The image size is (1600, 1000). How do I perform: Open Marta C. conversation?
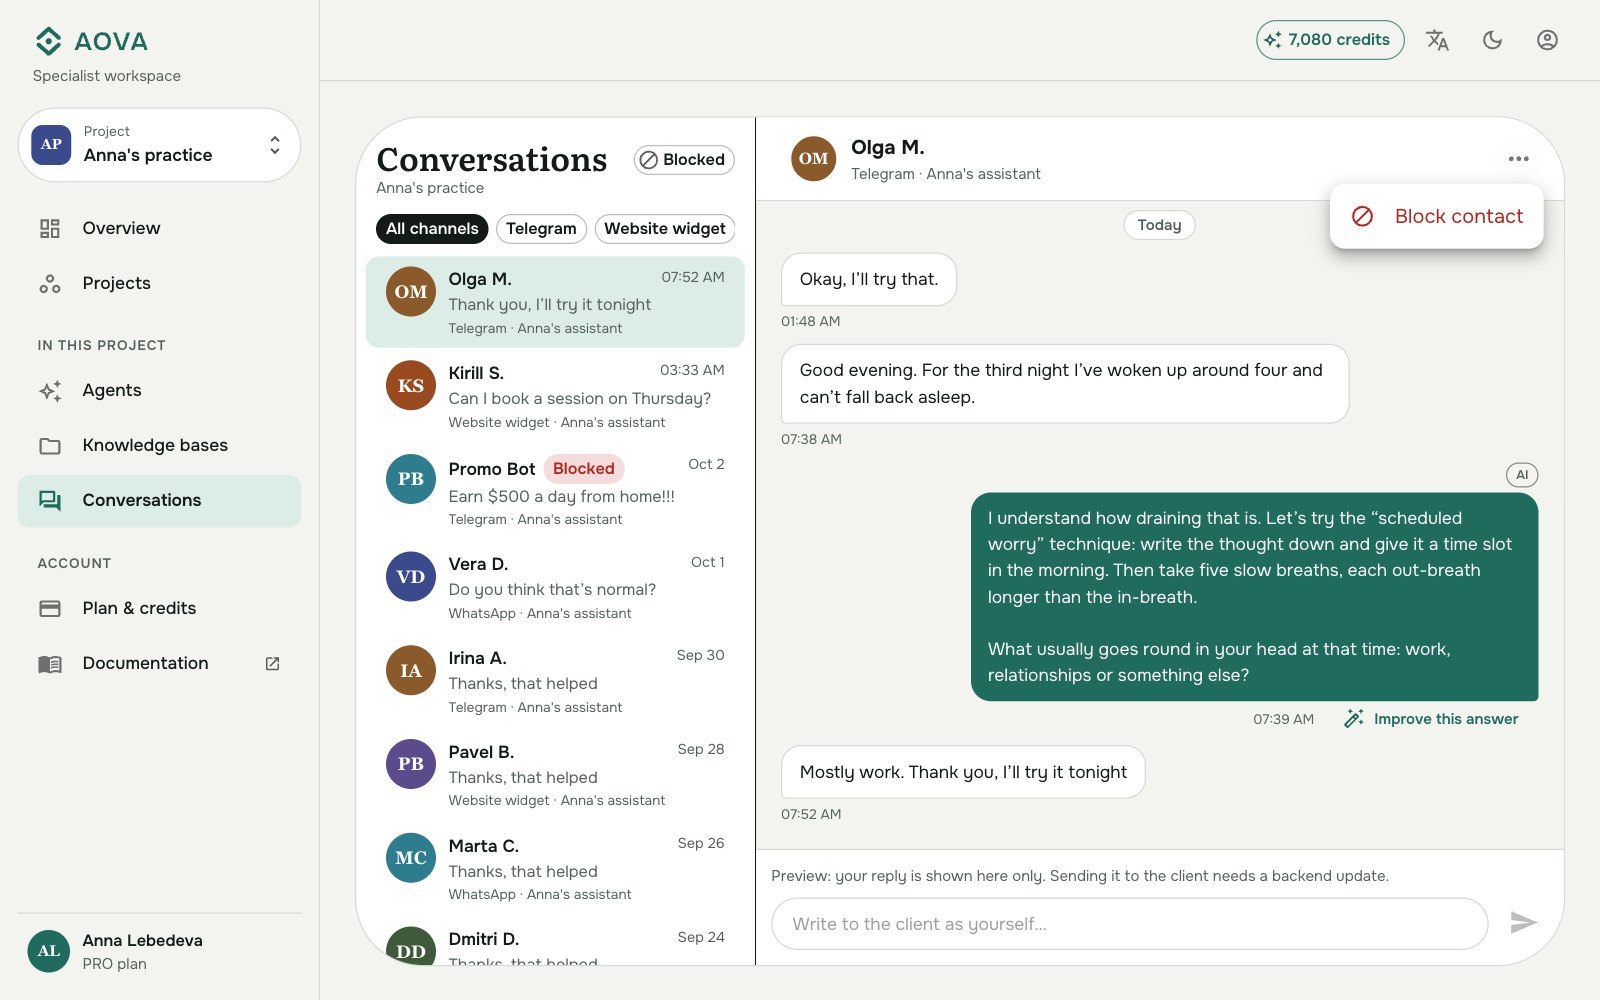(555, 869)
